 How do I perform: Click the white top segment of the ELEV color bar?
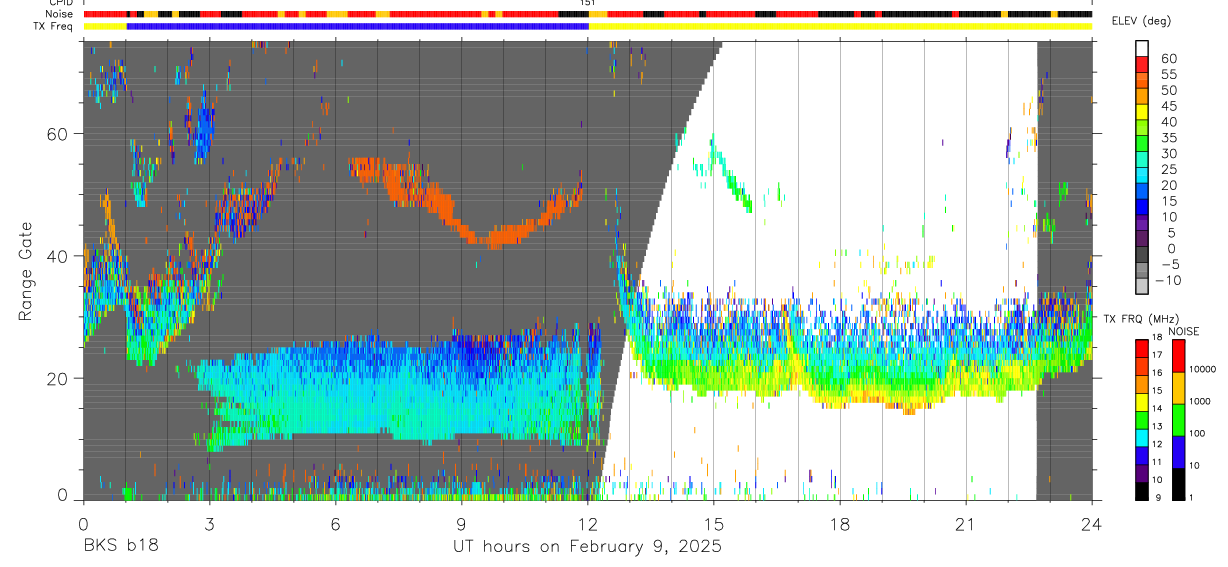pos(1142,48)
